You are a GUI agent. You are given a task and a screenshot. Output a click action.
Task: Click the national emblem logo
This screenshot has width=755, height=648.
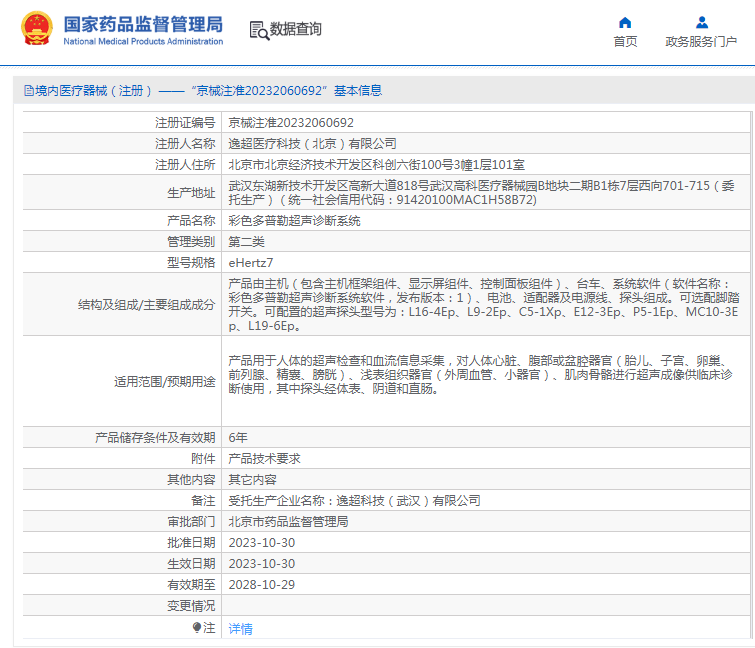pos(37,28)
